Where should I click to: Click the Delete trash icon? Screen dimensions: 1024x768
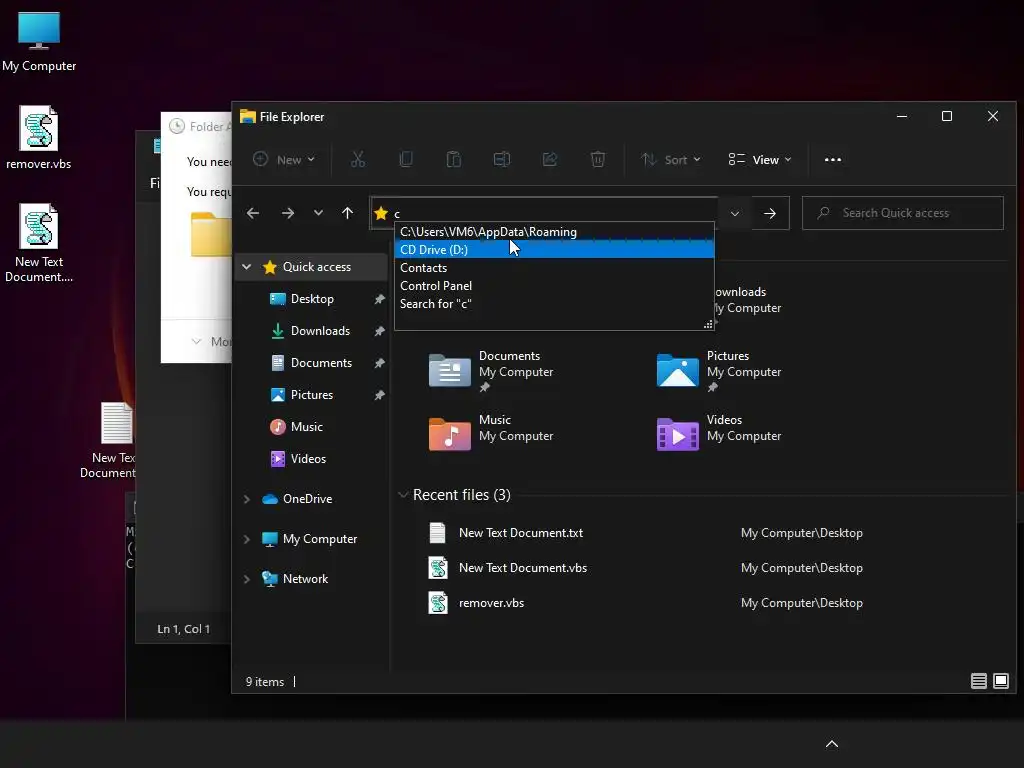pyautogui.click(x=598, y=159)
